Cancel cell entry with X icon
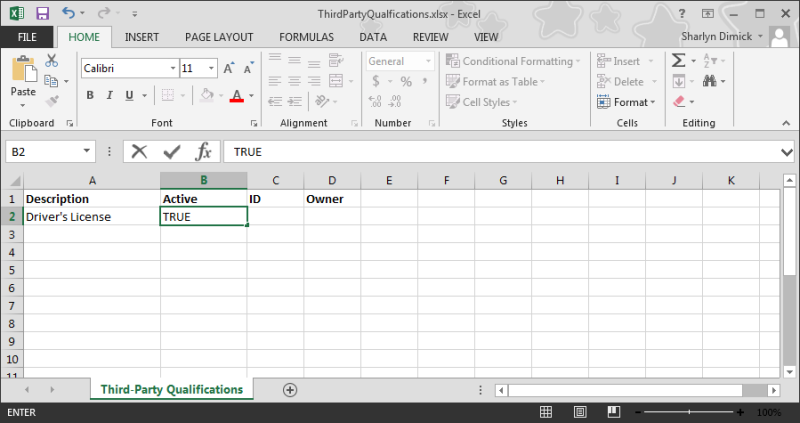The width and height of the screenshot is (800, 423). [x=139, y=151]
